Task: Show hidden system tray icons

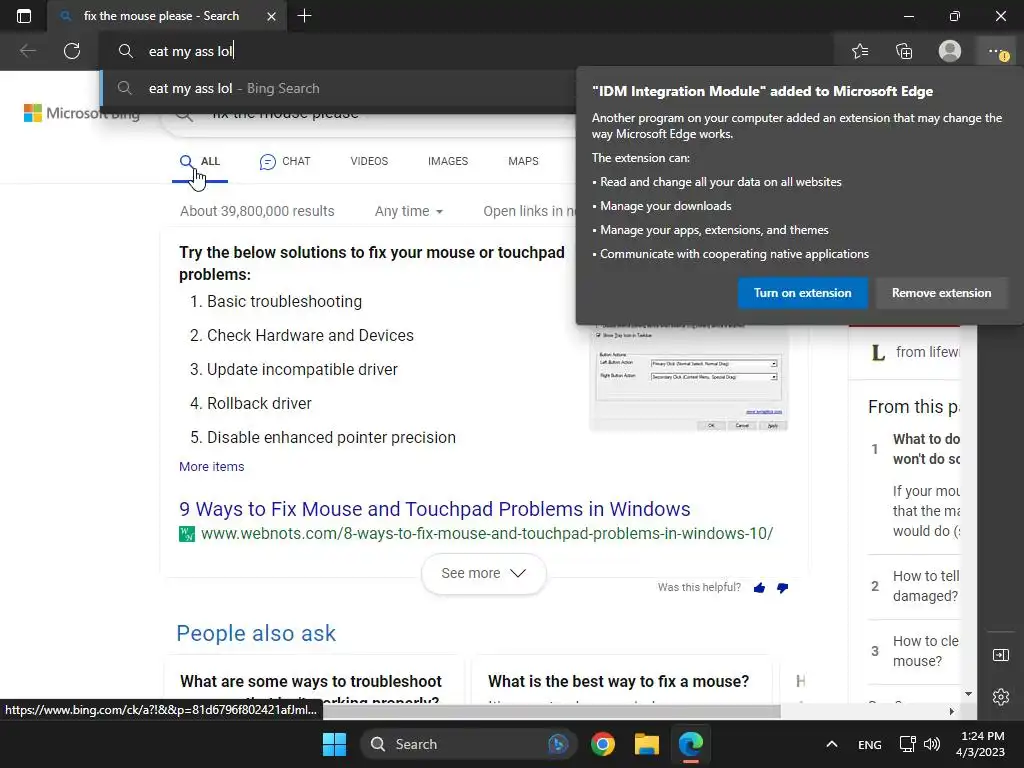Action: click(x=831, y=744)
